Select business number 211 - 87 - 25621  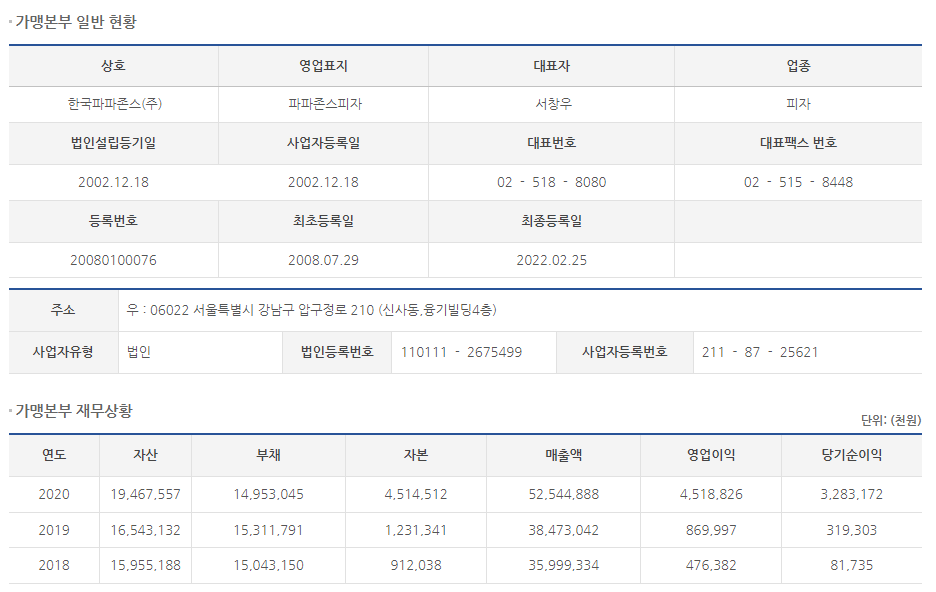tap(760, 352)
